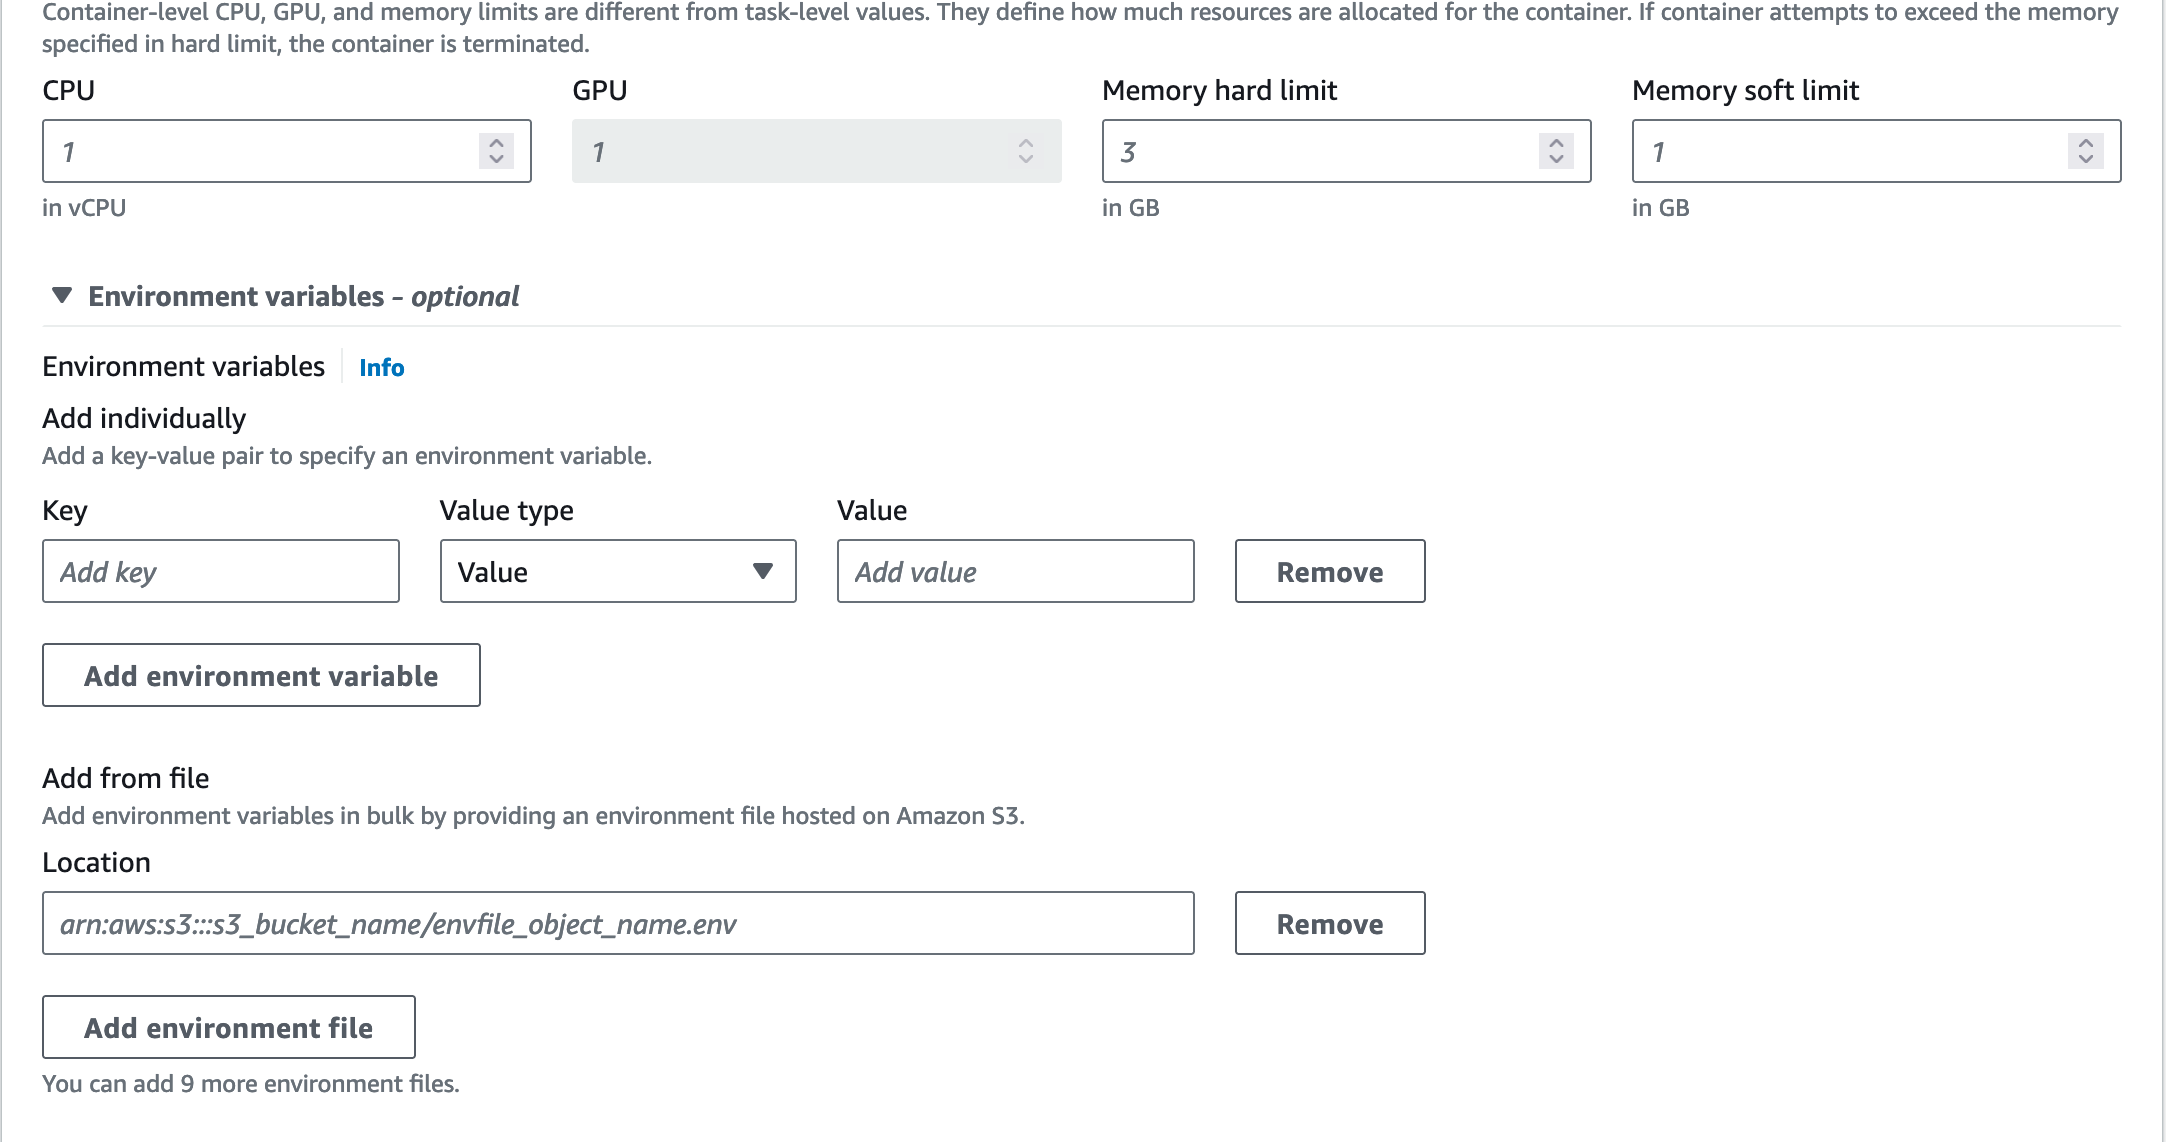Open the Value type dropdown
This screenshot has height=1142, width=2166.
618,571
